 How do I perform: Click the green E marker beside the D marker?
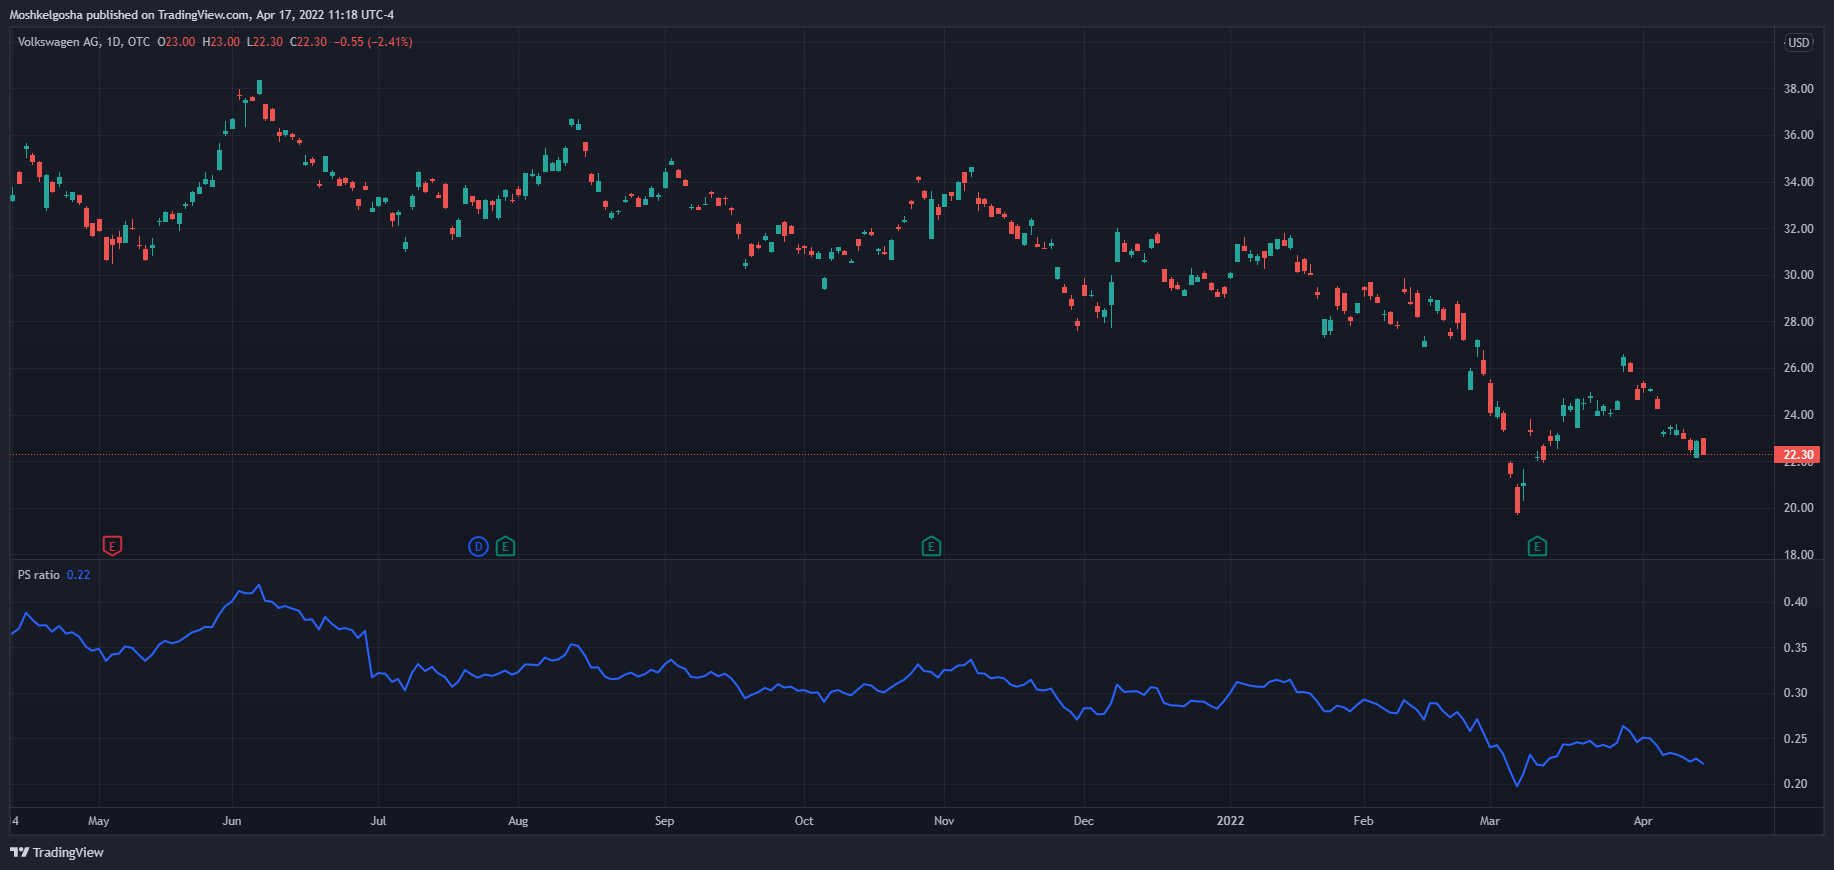(x=506, y=546)
